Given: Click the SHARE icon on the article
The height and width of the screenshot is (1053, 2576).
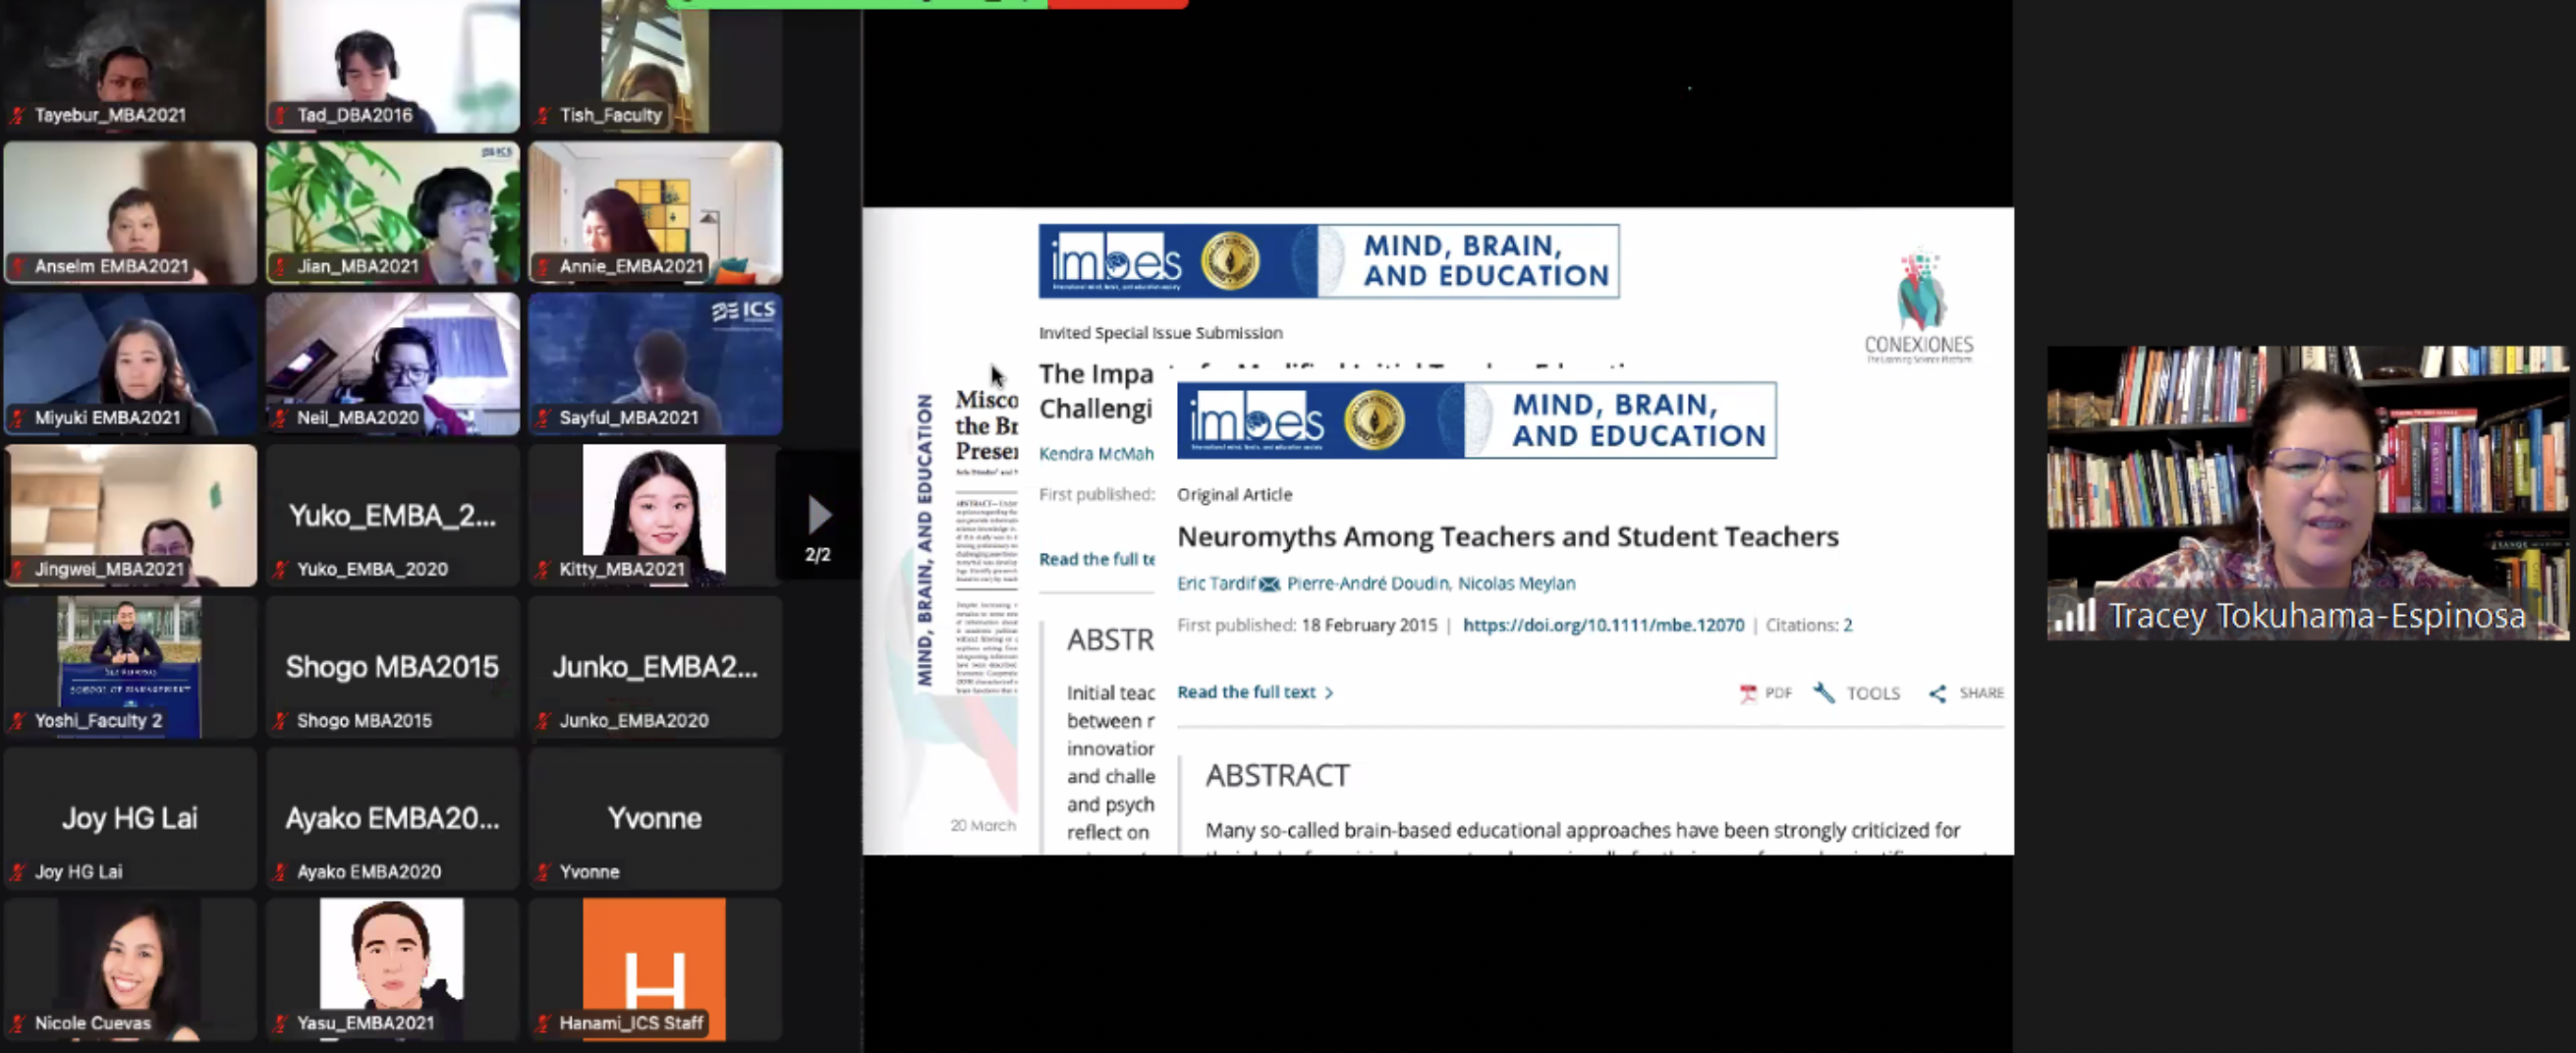Looking at the screenshot, I should [x=1937, y=693].
